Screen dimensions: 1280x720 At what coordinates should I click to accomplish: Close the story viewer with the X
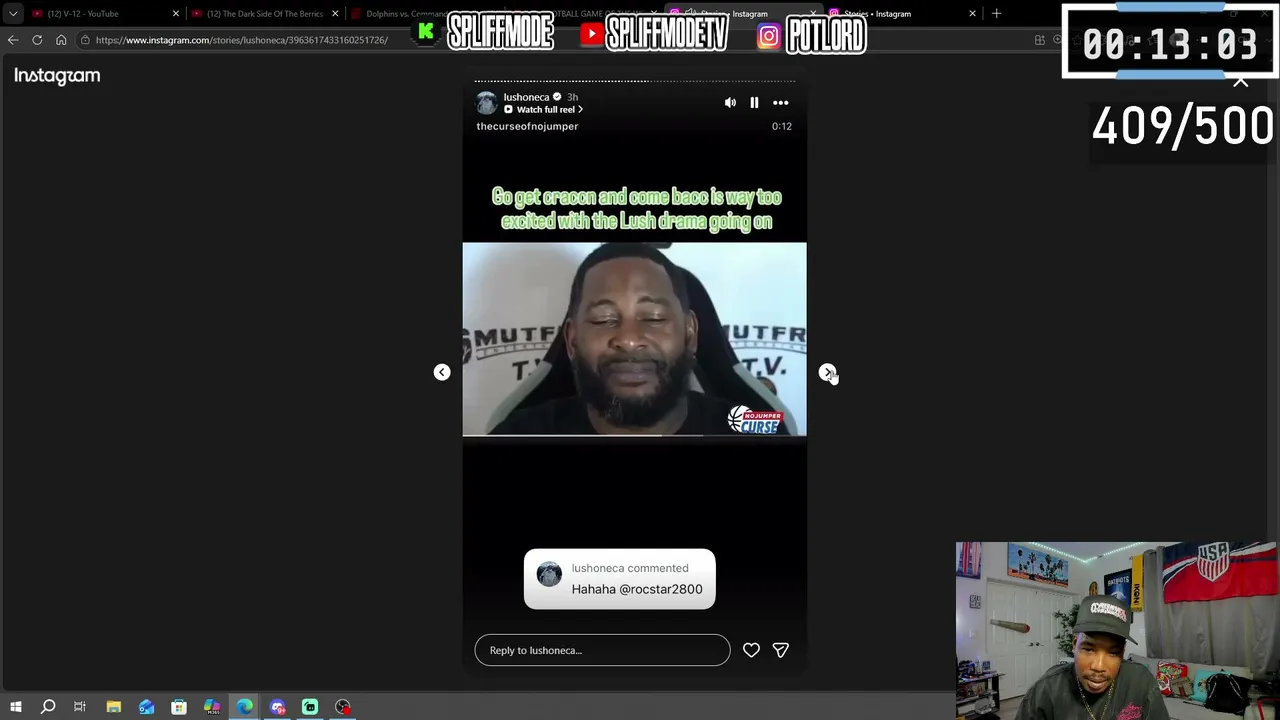tap(1241, 82)
